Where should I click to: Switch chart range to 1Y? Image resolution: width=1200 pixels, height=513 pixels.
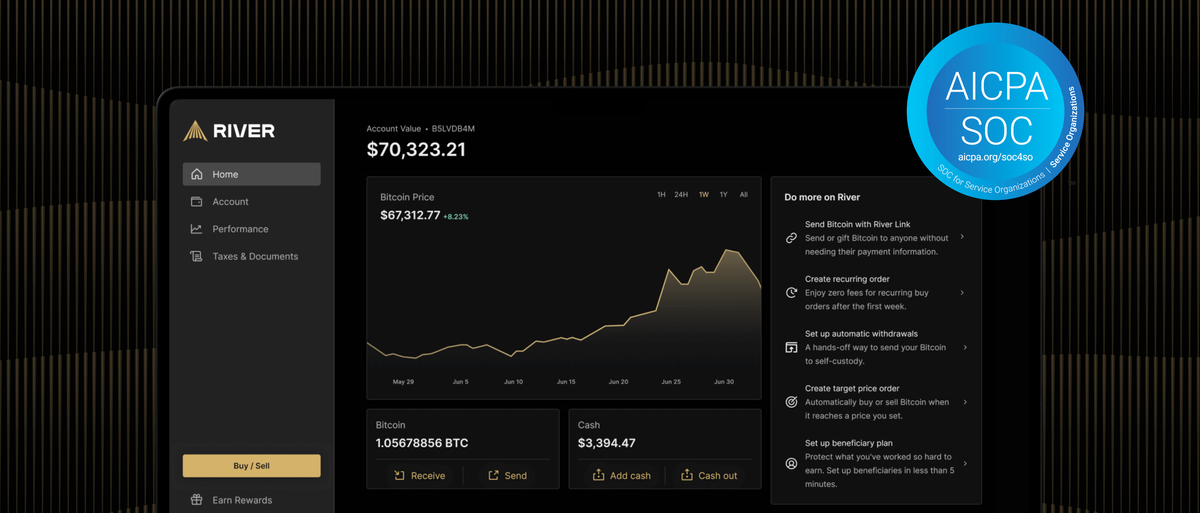pyautogui.click(x=724, y=195)
